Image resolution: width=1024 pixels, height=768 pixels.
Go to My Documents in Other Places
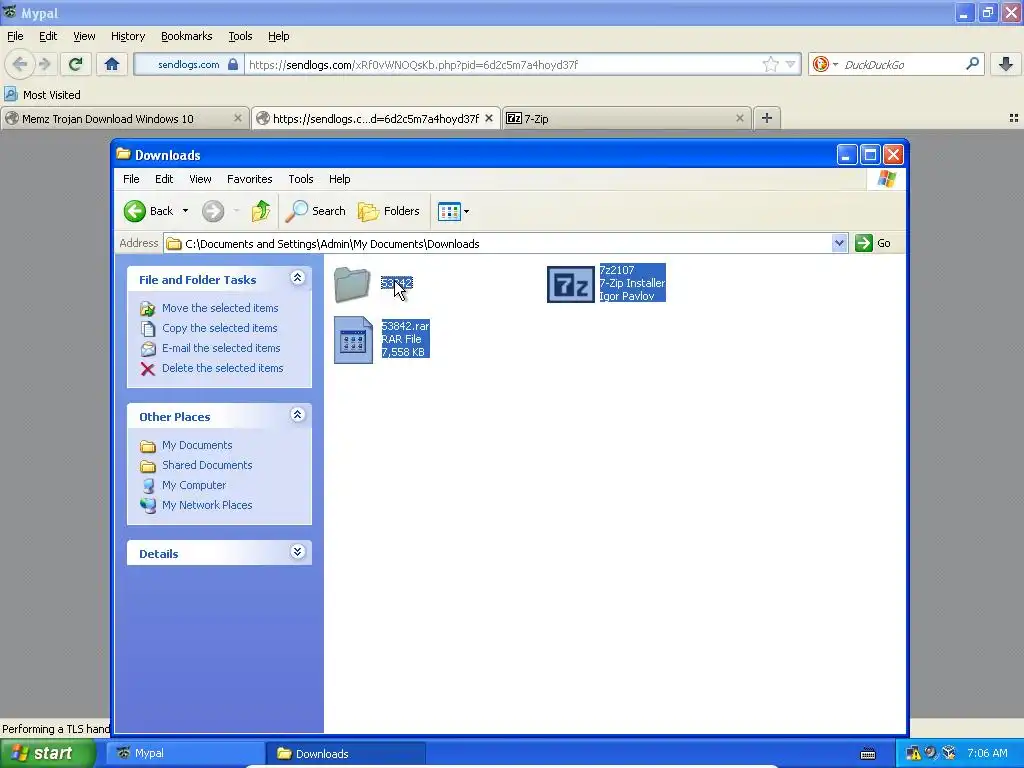[x=197, y=445]
